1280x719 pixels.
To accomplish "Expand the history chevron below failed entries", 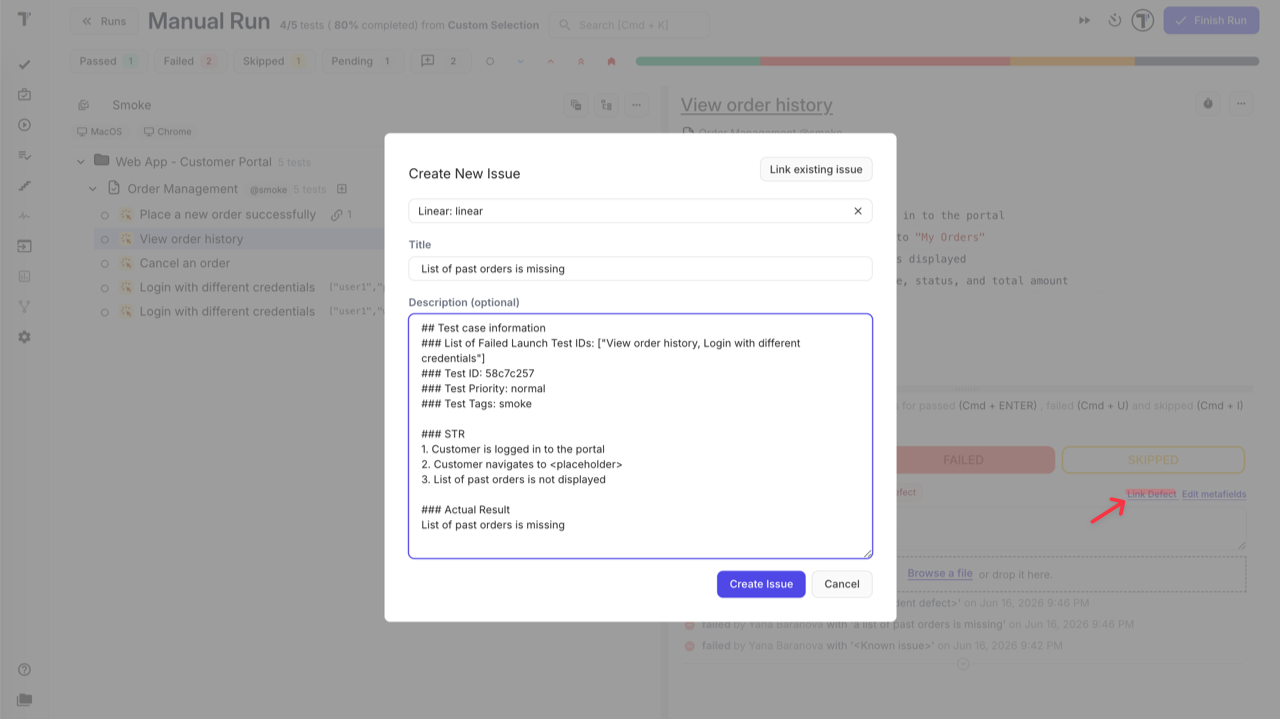I will [963, 663].
